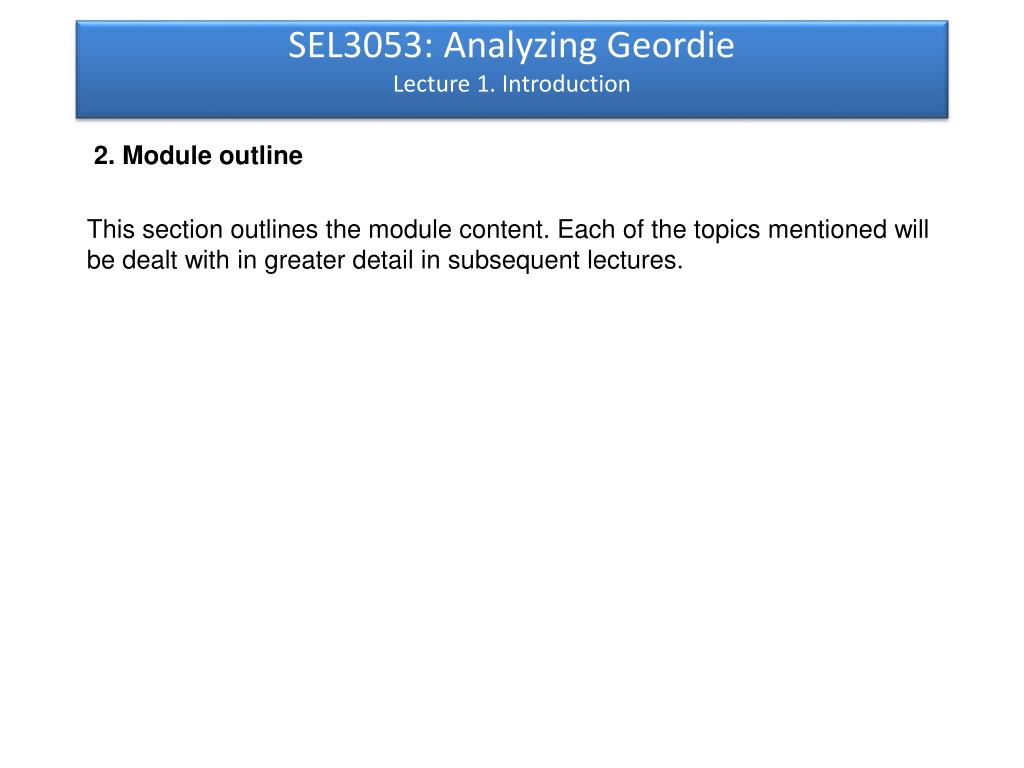
Task: Click the 'SEL3053: Analyzing Geordie' slide title
Action: [511, 46]
